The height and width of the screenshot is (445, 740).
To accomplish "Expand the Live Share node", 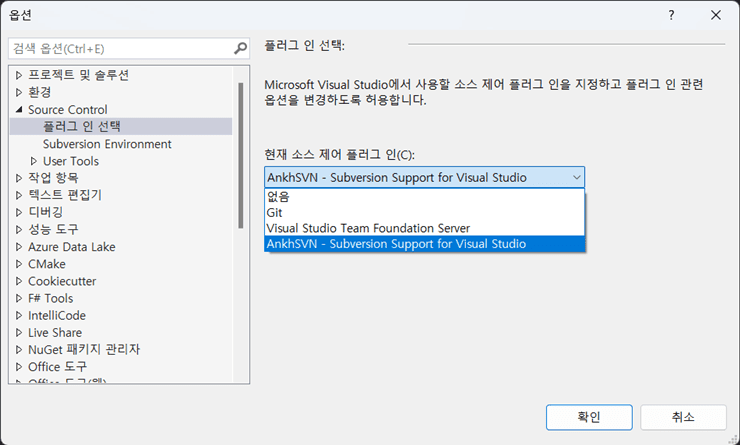I will click(19, 332).
